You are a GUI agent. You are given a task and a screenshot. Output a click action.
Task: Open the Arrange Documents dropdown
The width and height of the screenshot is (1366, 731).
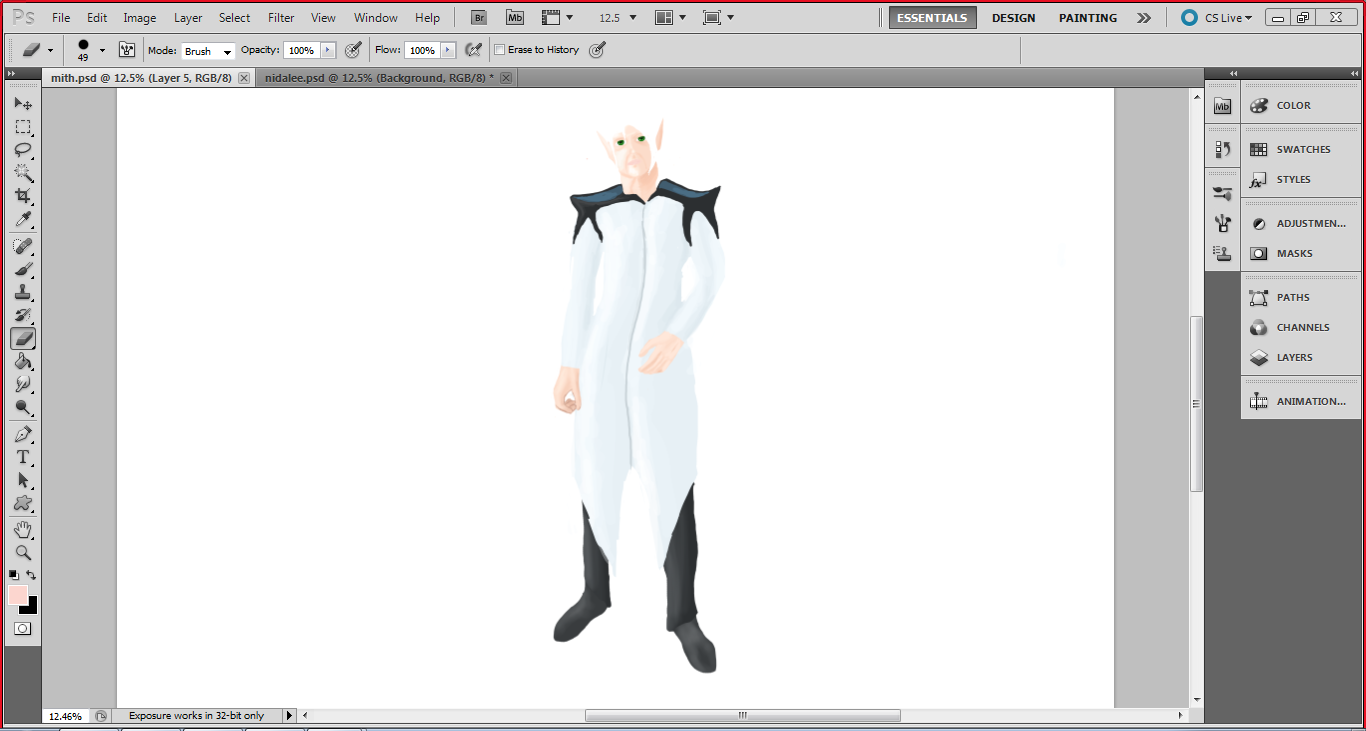[x=671, y=18]
